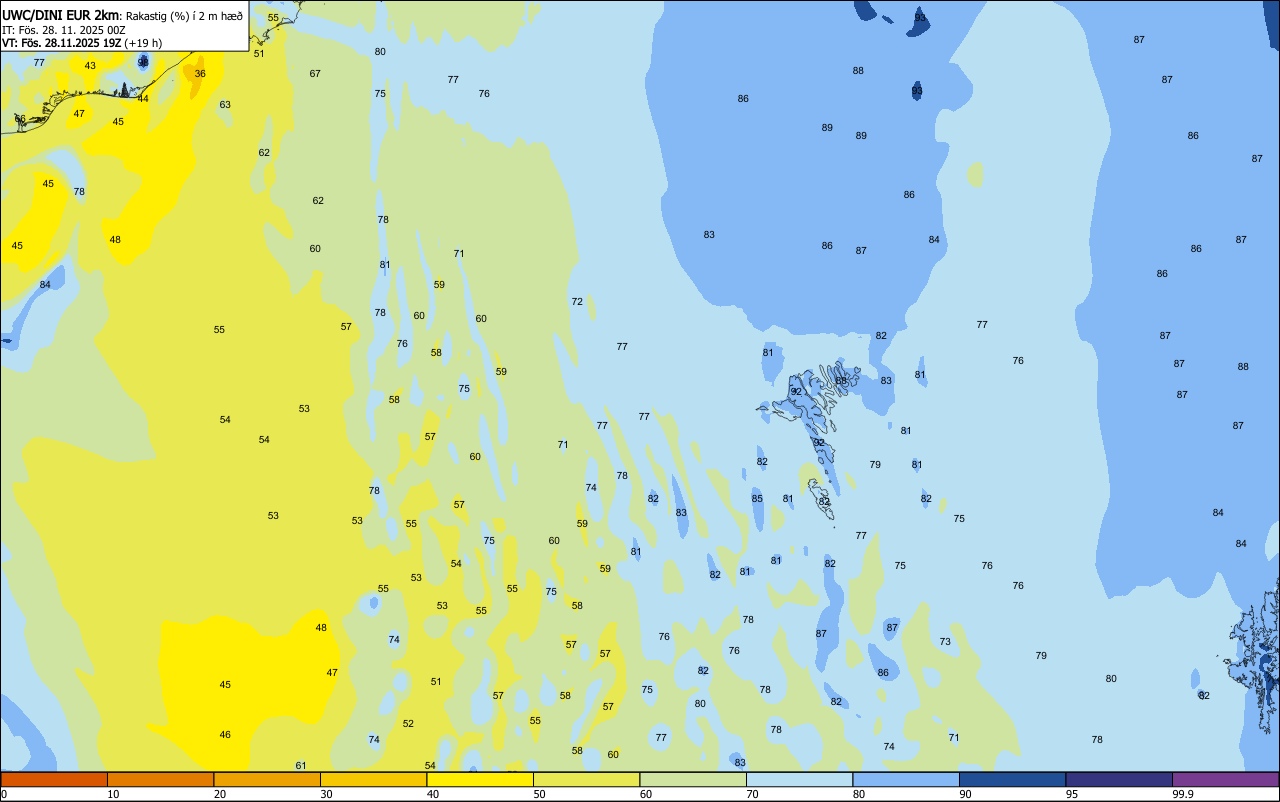Click the purple legend band above 99.9

coord(1225,779)
